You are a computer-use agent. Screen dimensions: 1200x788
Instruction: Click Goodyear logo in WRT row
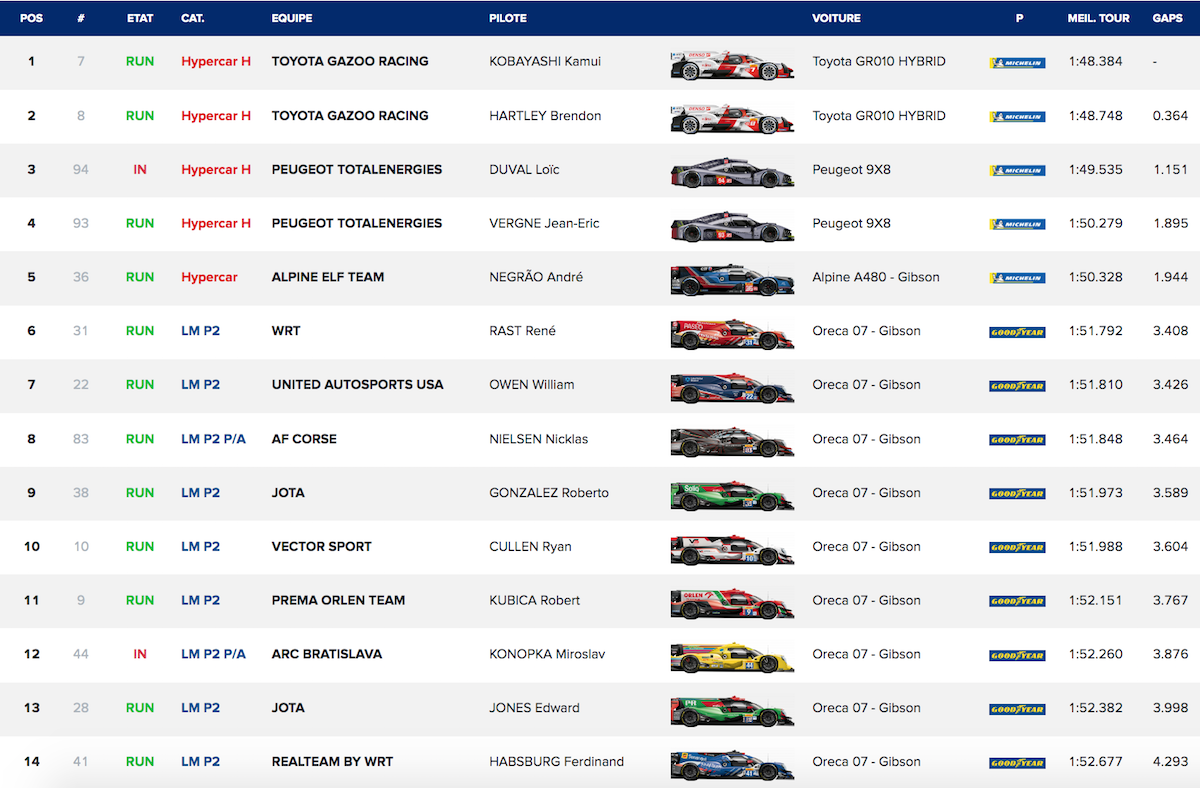click(x=1017, y=332)
